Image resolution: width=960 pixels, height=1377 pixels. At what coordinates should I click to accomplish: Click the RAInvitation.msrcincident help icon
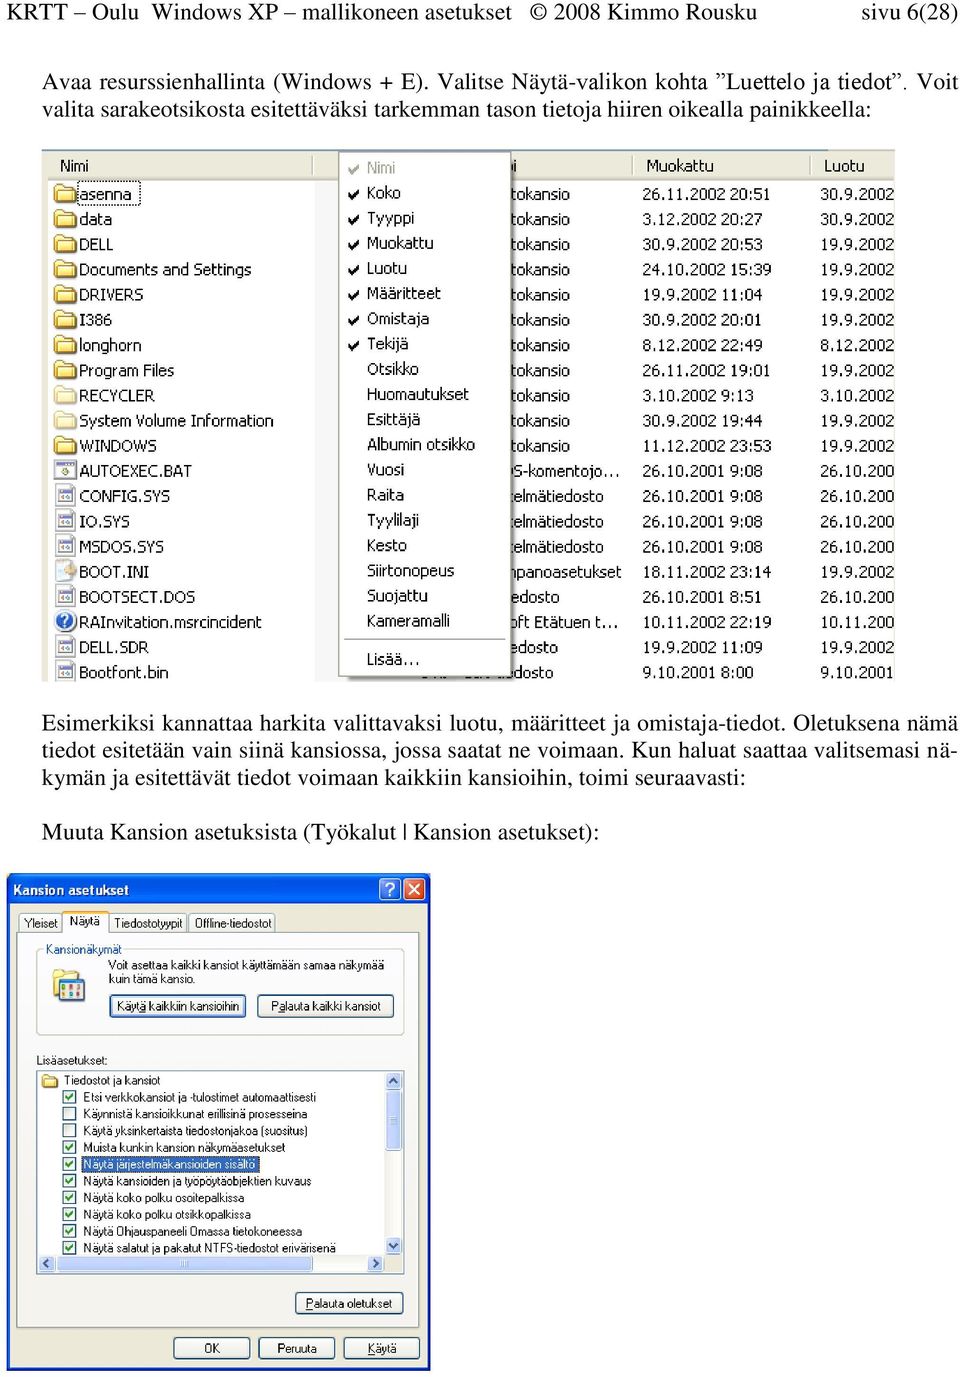(65, 622)
